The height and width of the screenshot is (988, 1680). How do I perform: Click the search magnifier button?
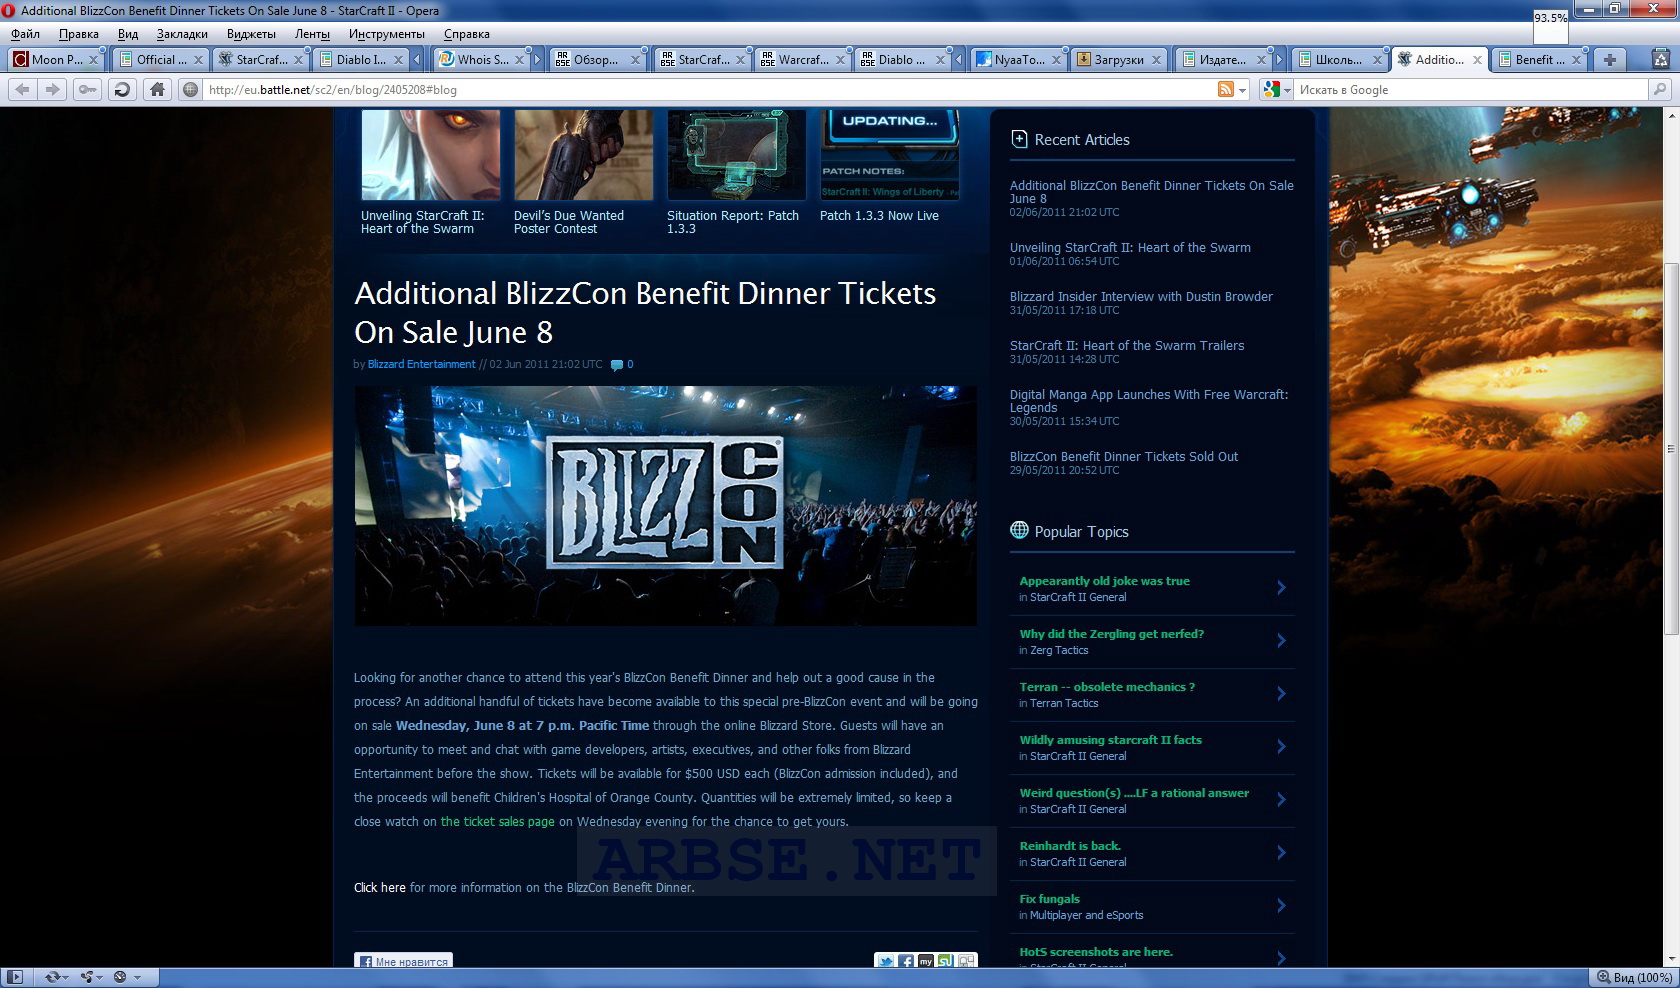[1660, 89]
